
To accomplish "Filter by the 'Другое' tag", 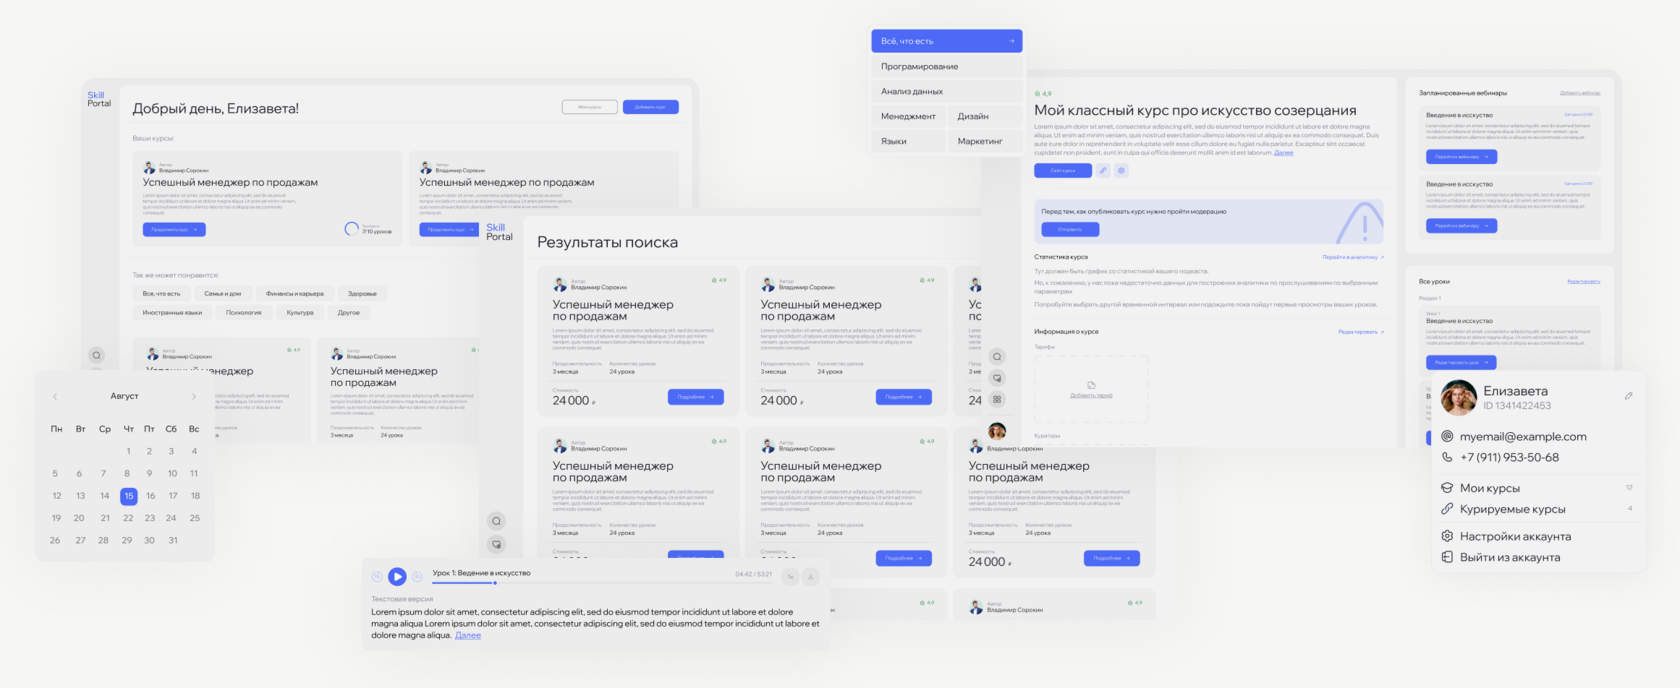I will pos(348,312).
